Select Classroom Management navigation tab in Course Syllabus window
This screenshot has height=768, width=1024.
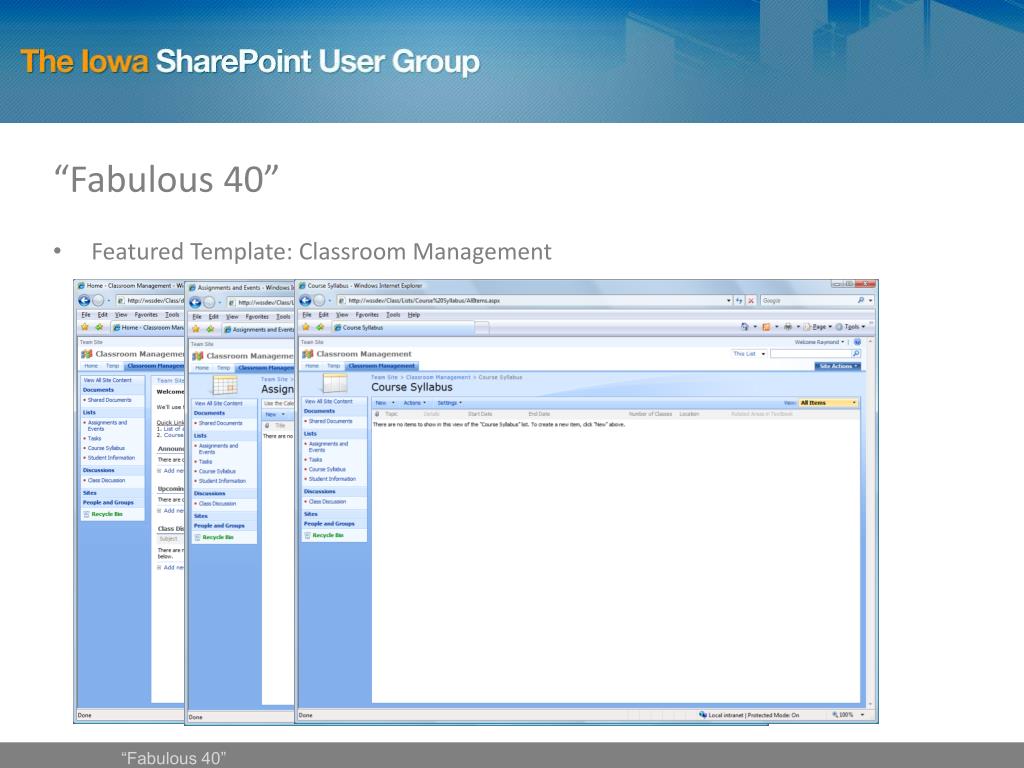[x=381, y=366]
